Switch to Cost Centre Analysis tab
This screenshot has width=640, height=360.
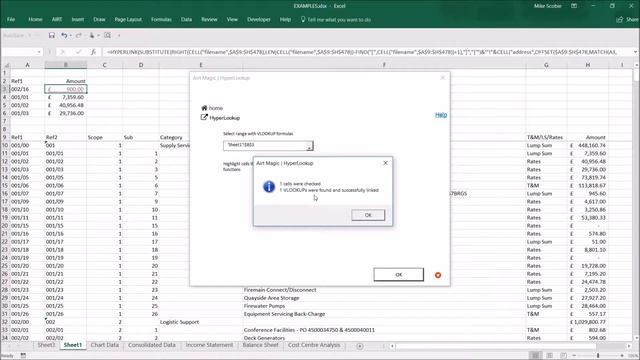(314, 345)
